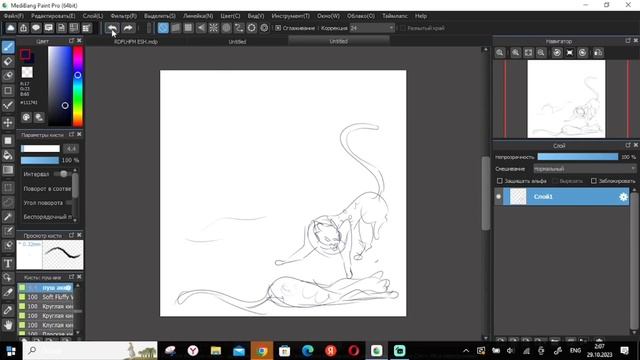Select the Bucket fill tool

coord(8,155)
